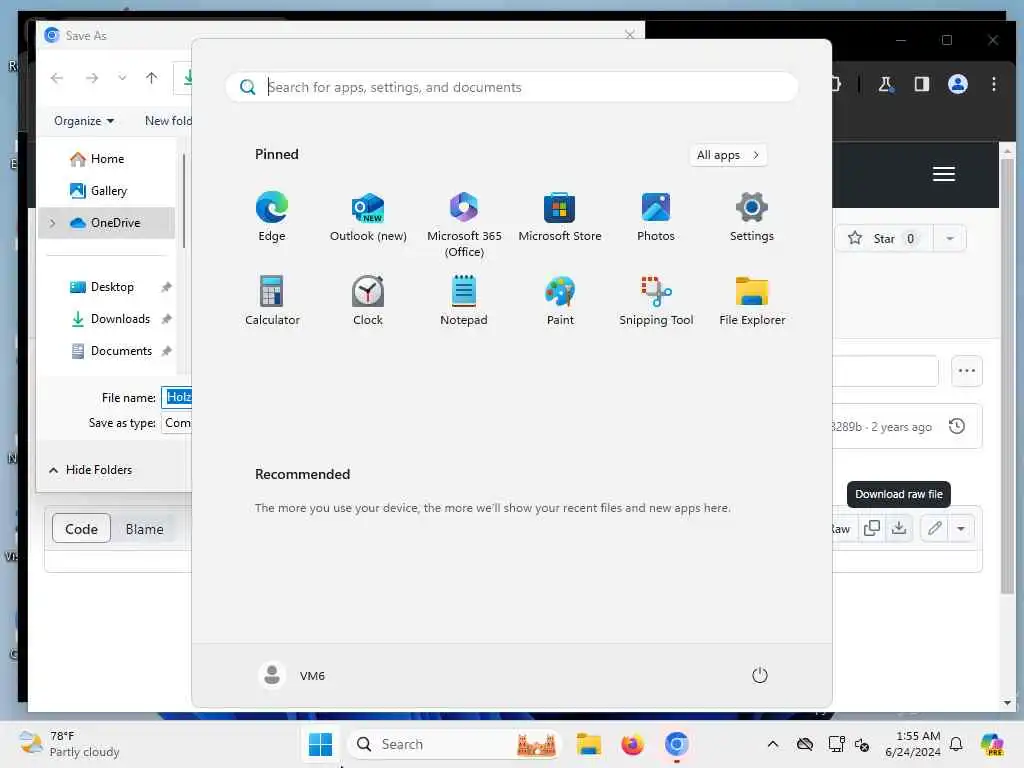Image resolution: width=1024 pixels, height=768 pixels.
Task: Open Settings from pinned apps
Action: click(x=752, y=217)
